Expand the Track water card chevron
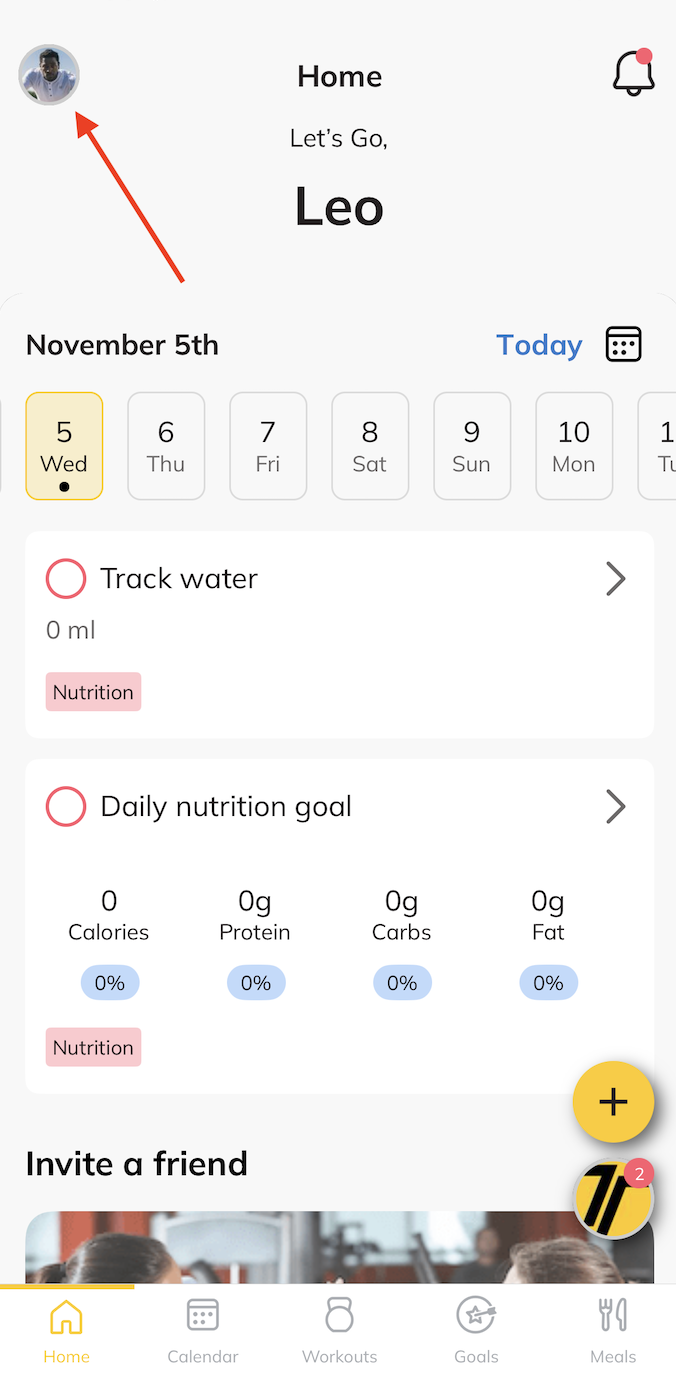Image resolution: width=676 pixels, height=1380 pixels. [x=616, y=579]
